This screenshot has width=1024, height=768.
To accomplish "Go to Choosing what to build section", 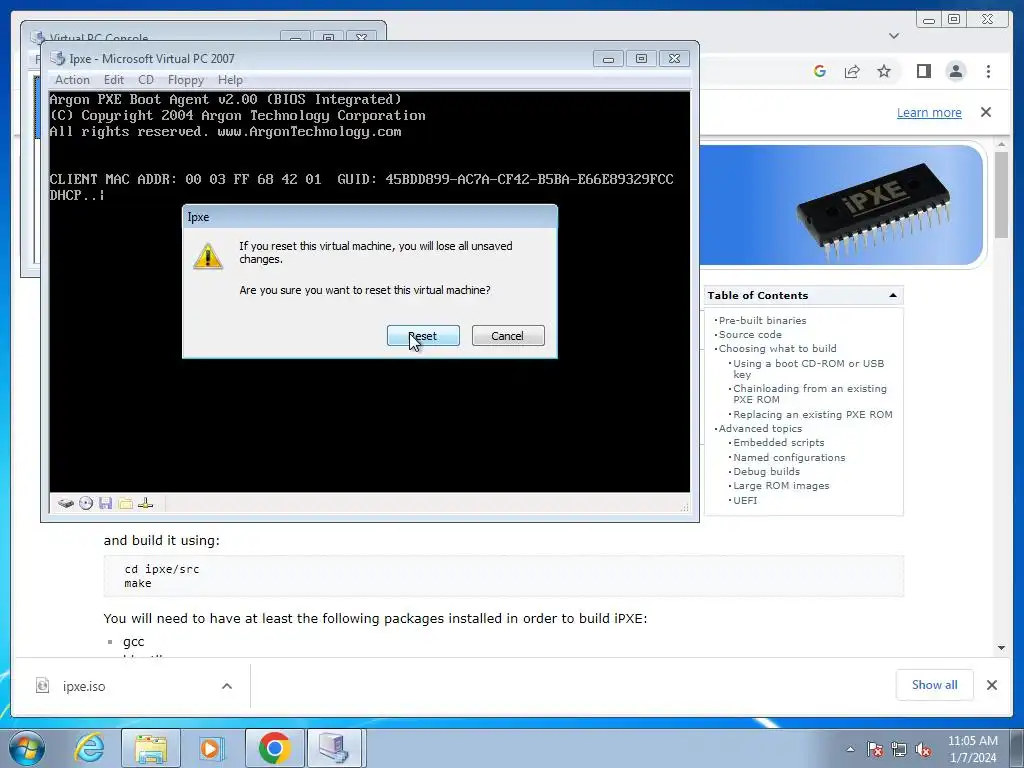I will pyautogui.click(x=777, y=349).
